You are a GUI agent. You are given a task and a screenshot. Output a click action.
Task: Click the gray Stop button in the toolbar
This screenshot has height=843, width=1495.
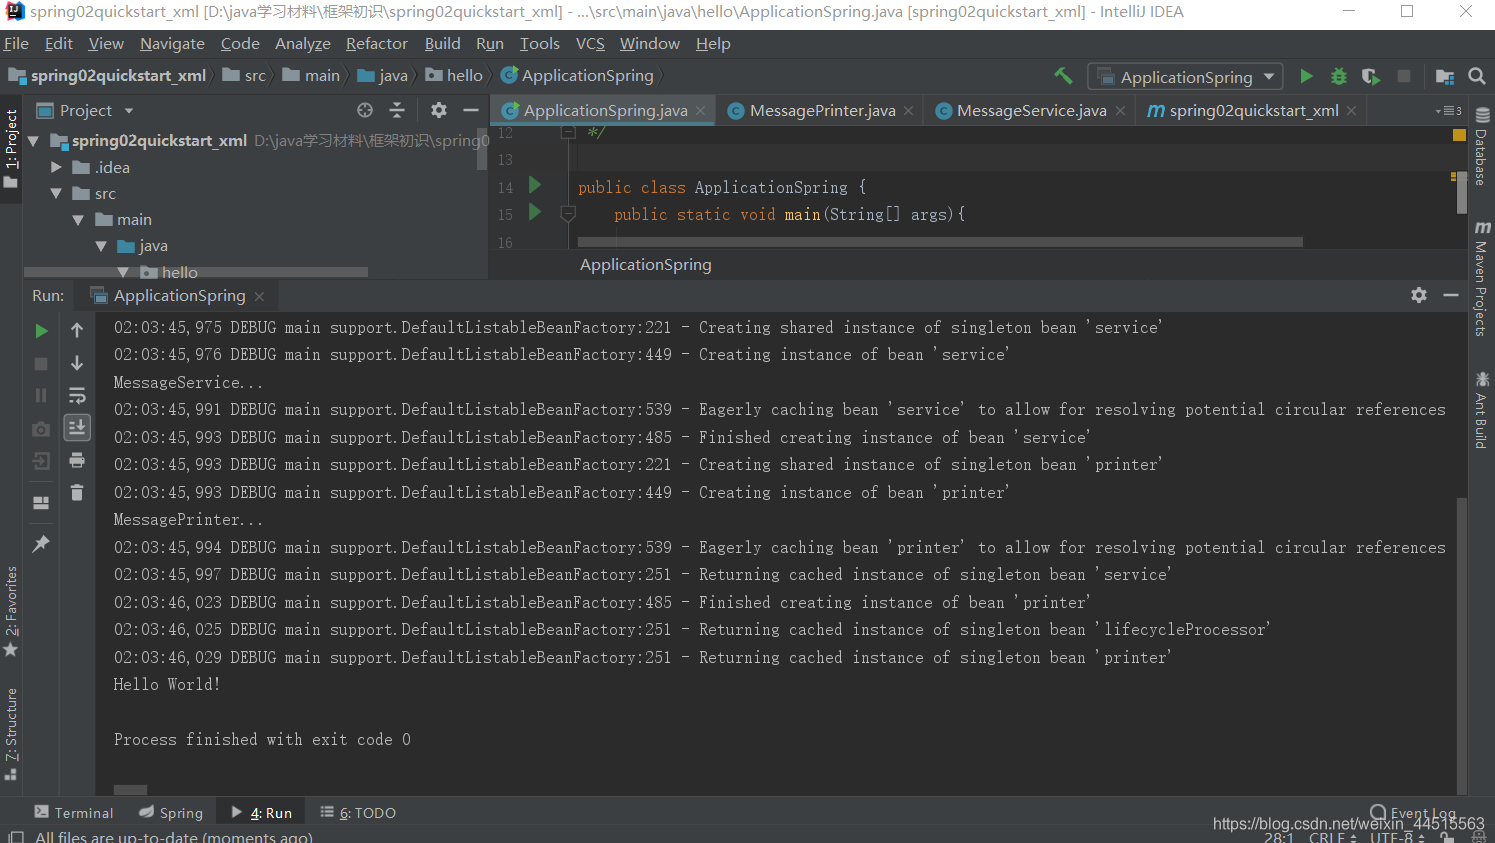pos(1404,76)
